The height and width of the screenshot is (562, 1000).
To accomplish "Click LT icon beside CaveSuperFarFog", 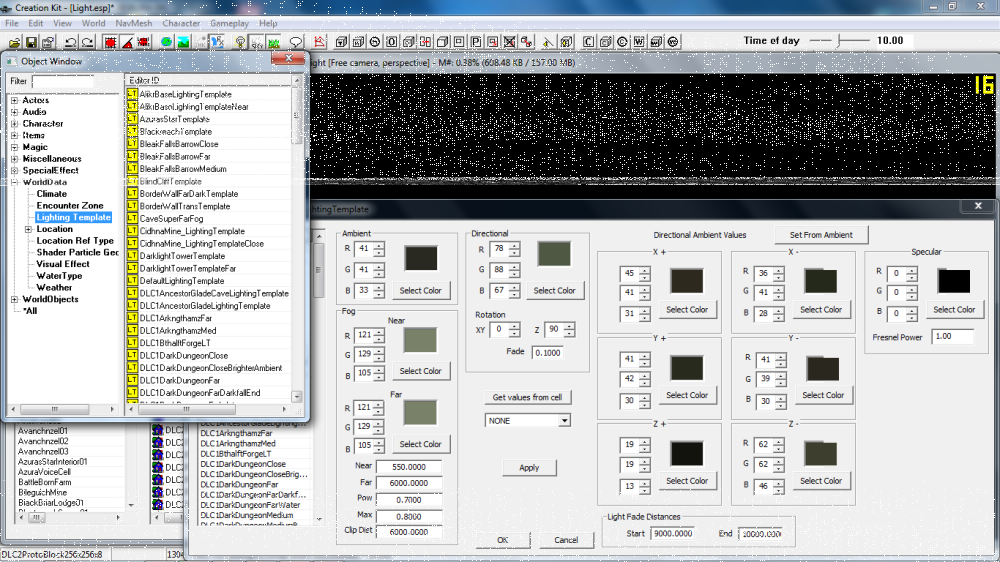I will point(132,218).
